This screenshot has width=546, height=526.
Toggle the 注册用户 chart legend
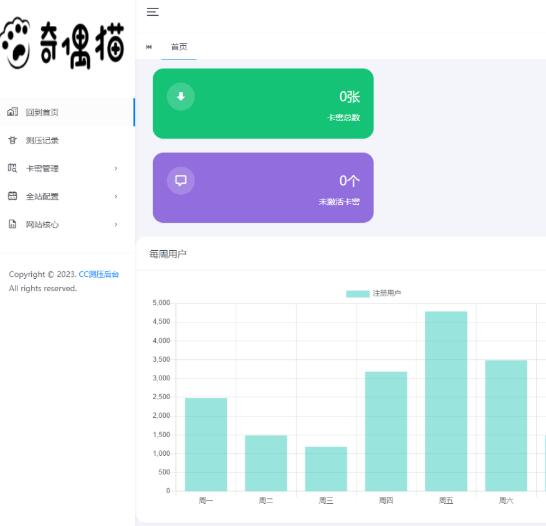click(373, 293)
